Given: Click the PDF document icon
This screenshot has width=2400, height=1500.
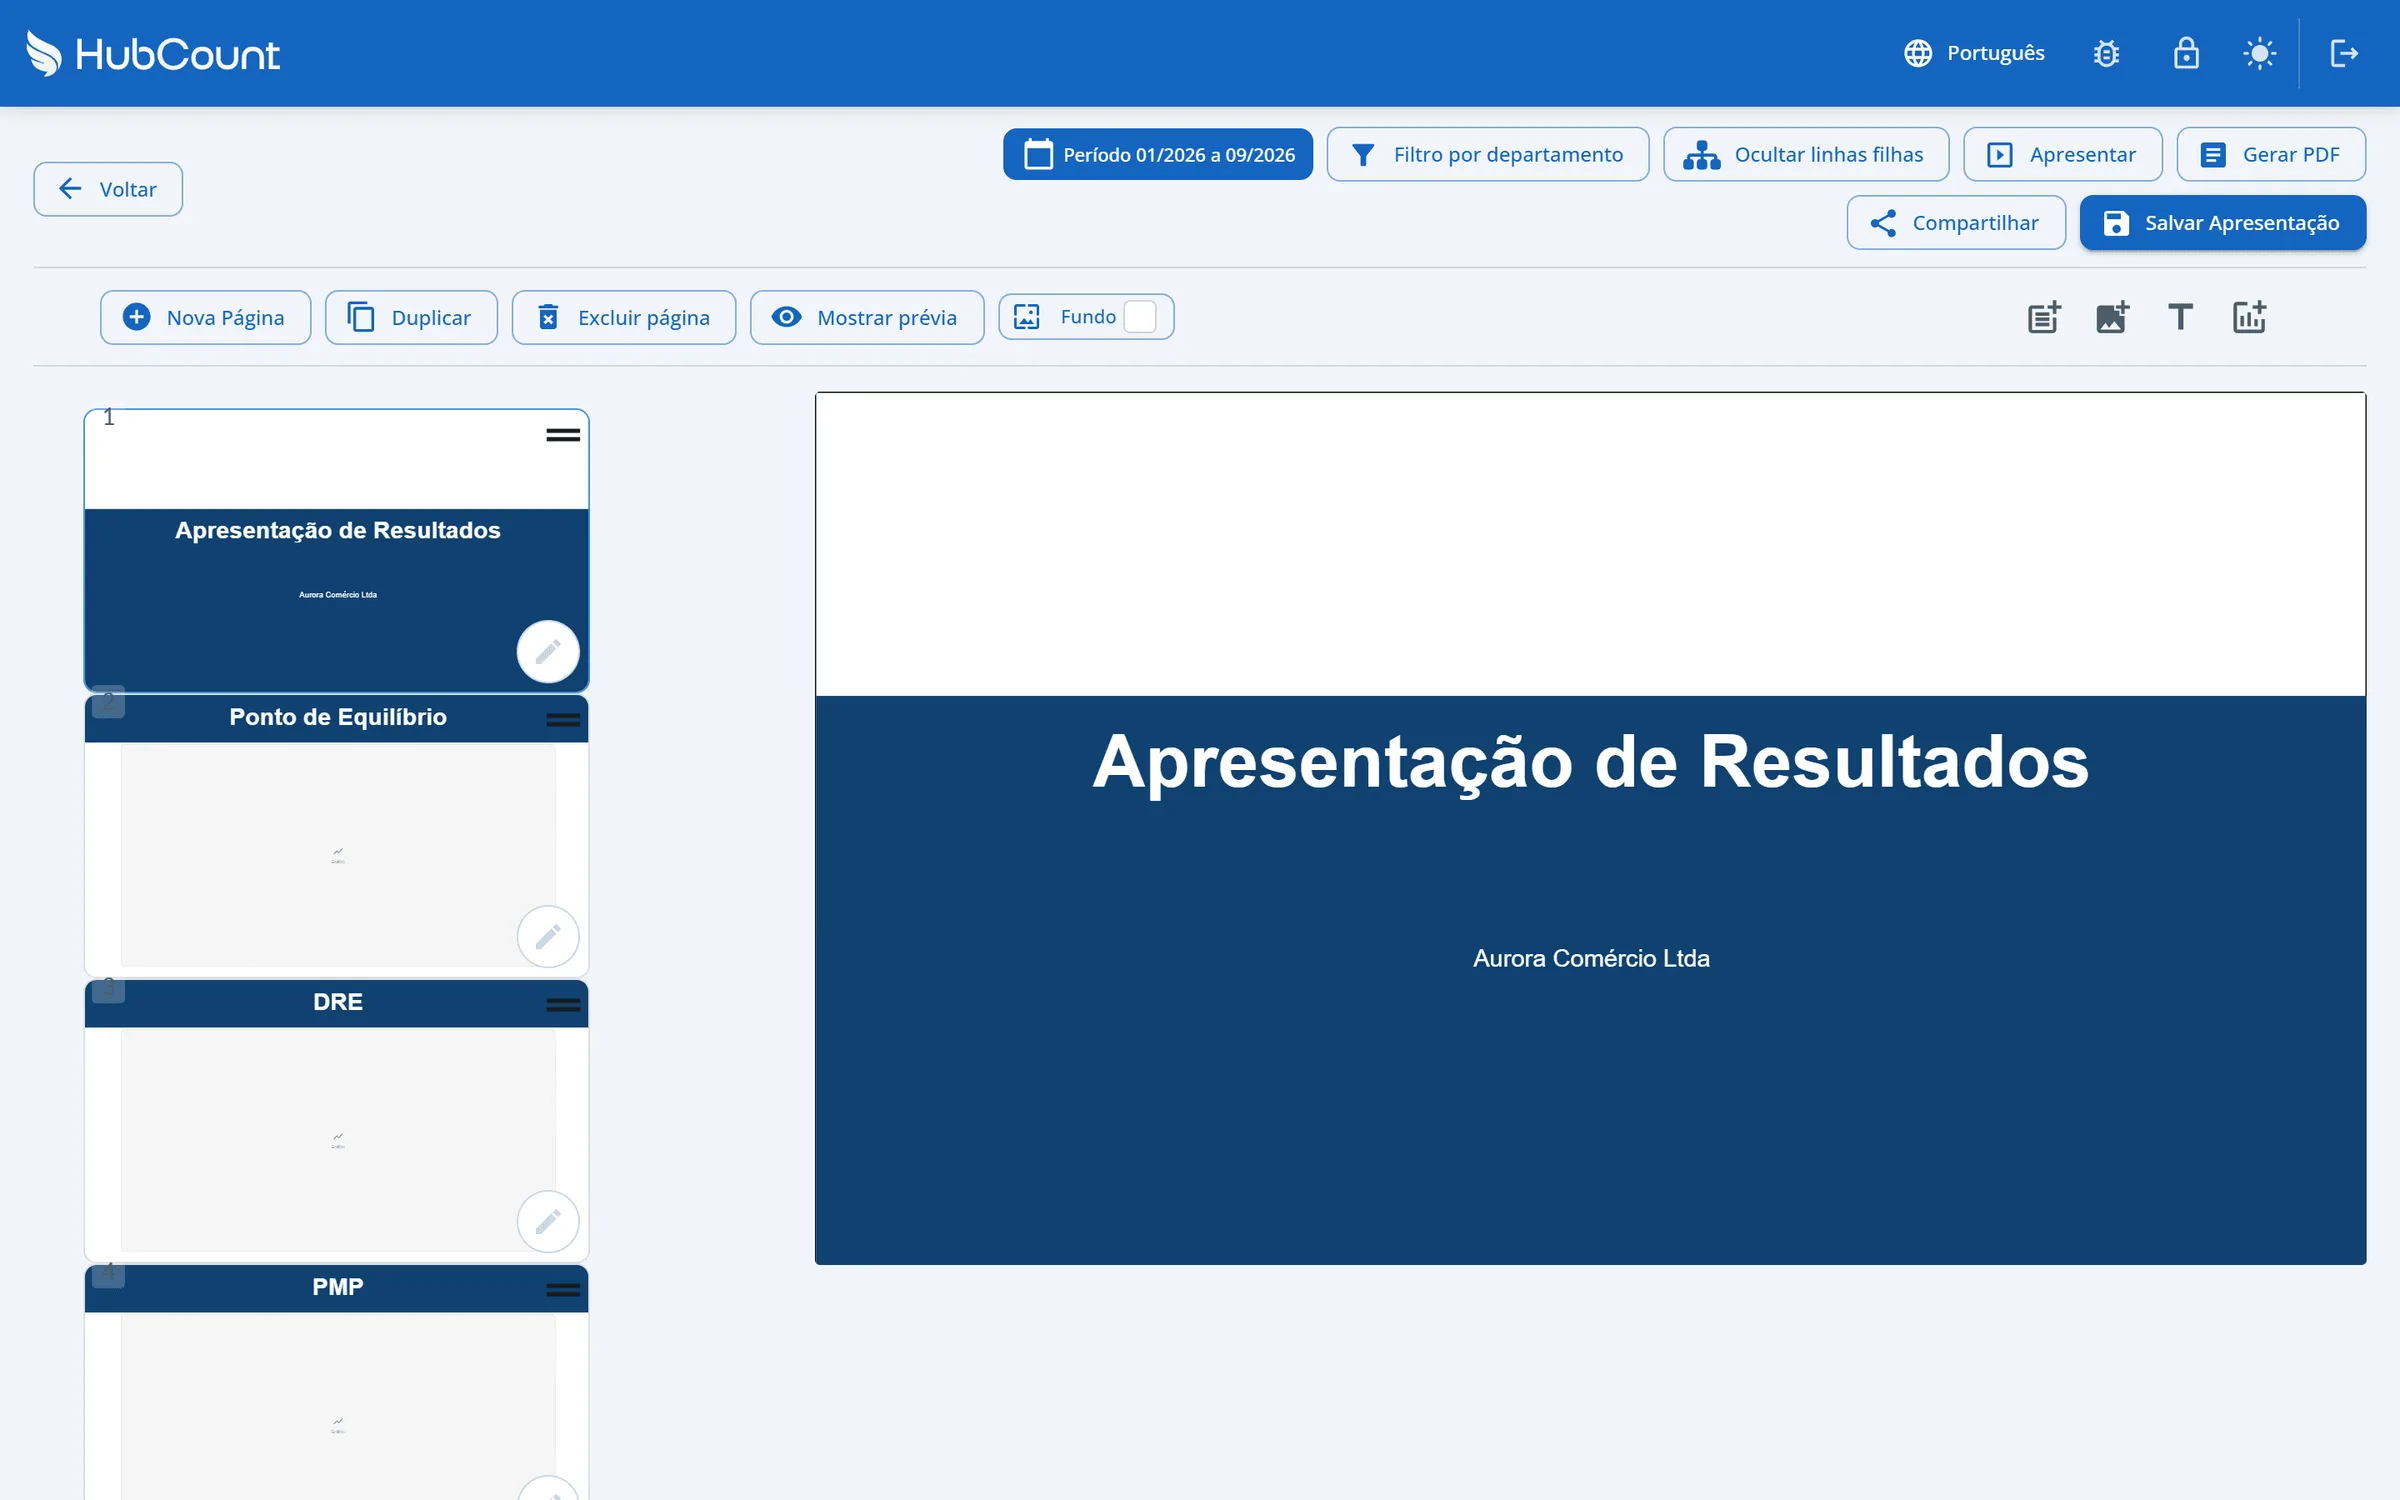Looking at the screenshot, I should point(2213,155).
